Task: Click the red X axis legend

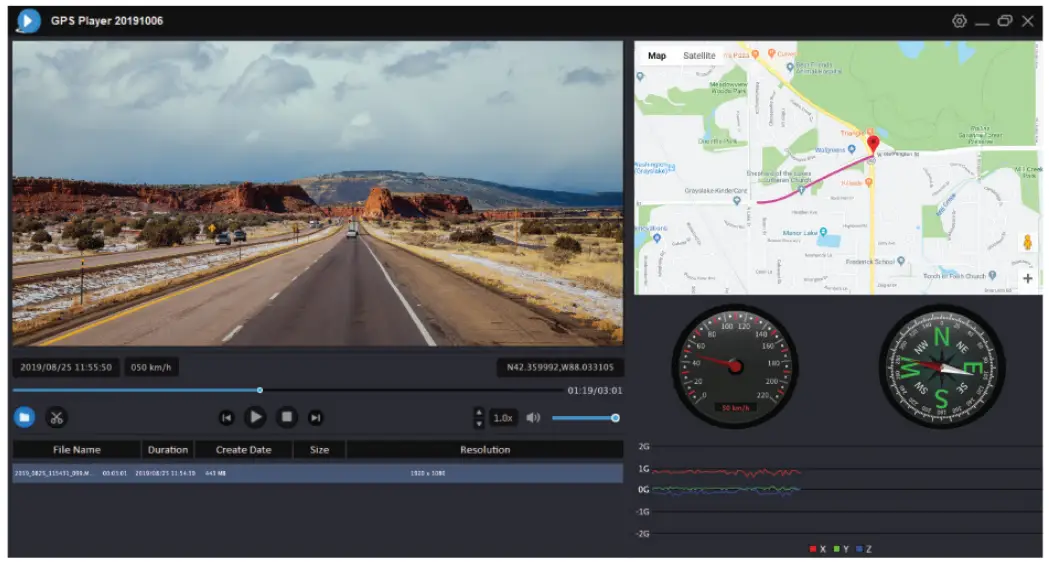Action: [818, 549]
